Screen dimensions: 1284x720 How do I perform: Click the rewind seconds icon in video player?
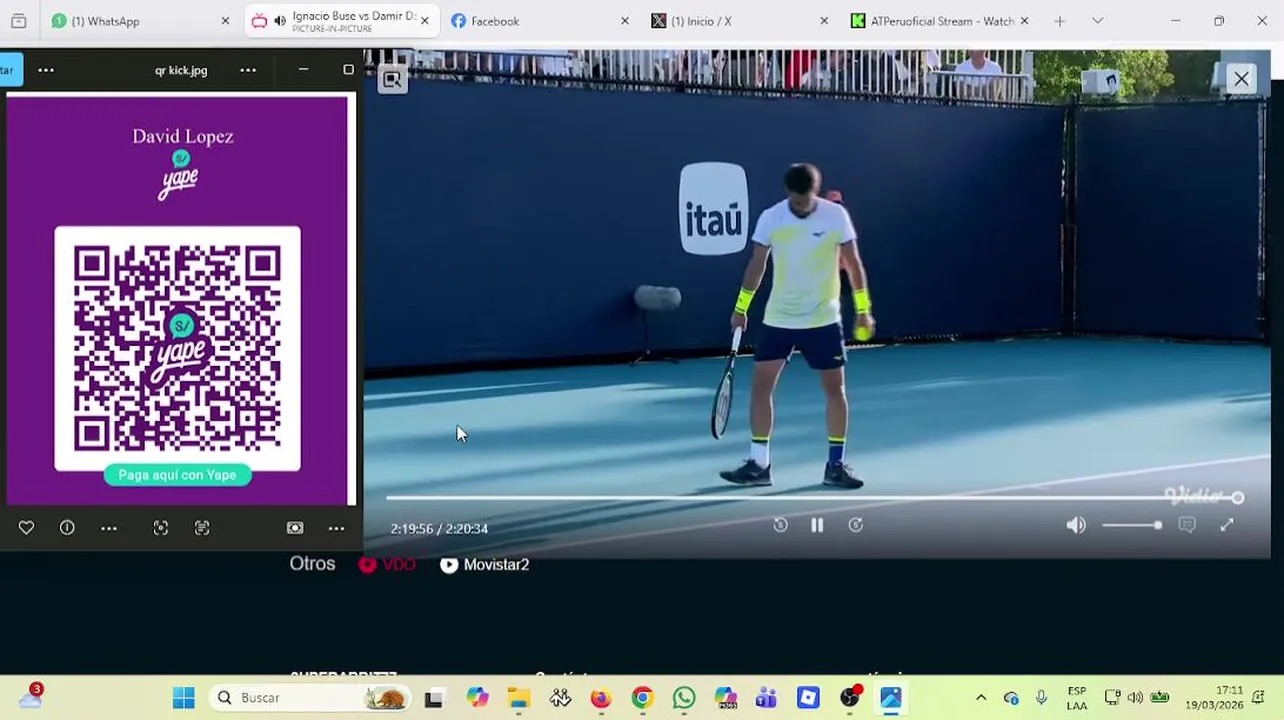(x=780, y=525)
